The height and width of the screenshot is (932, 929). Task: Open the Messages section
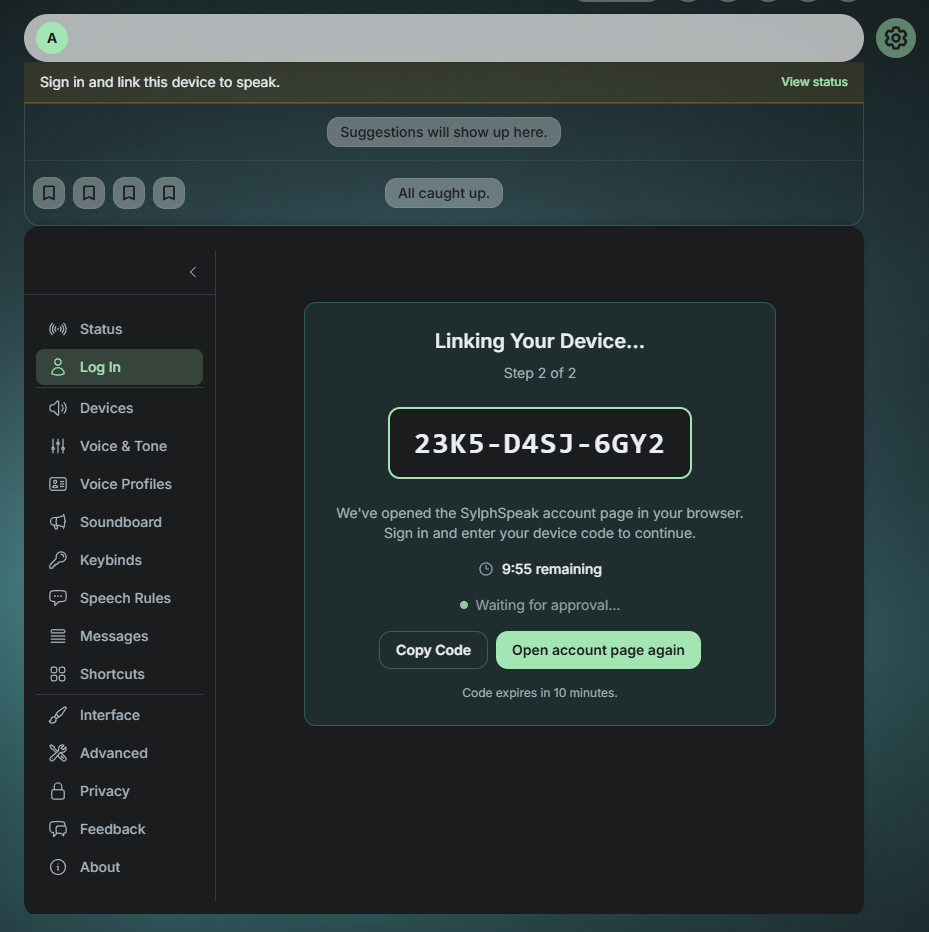[x=119, y=637]
